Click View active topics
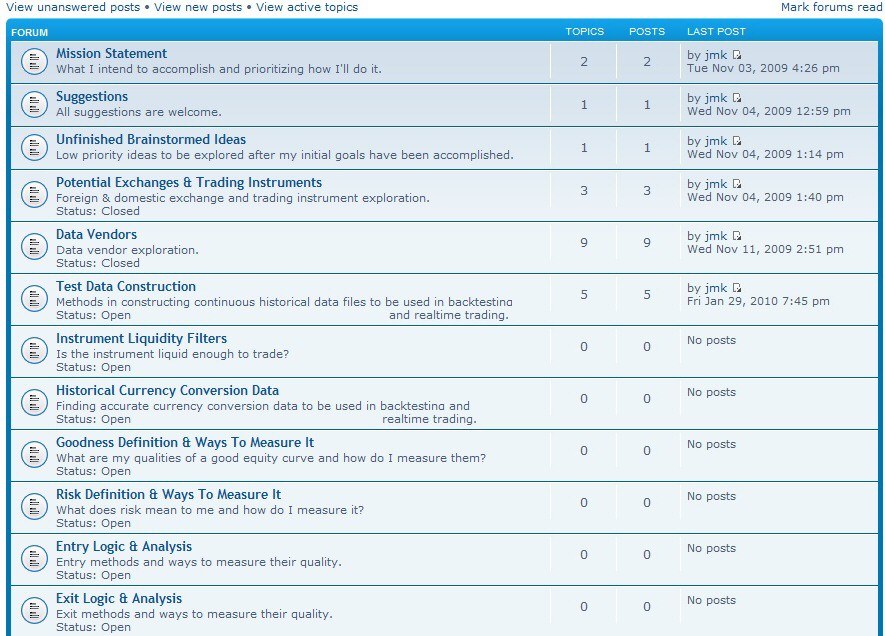The image size is (885, 636). click(x=306, y=7)
